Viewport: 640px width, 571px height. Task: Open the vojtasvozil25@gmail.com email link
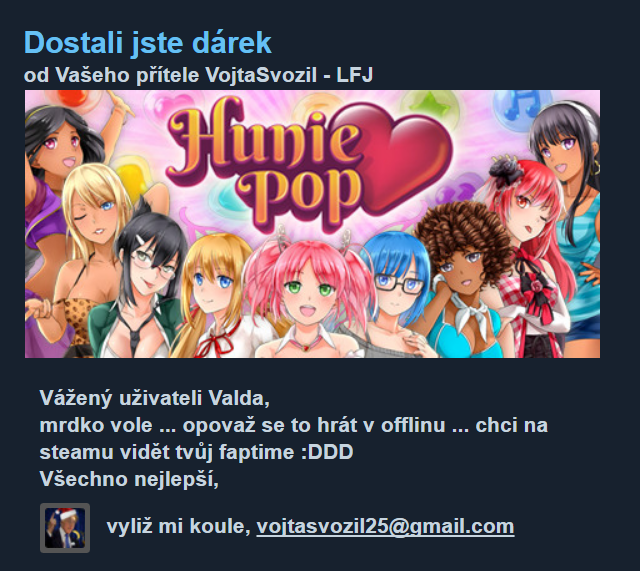[x=385, y=527]
